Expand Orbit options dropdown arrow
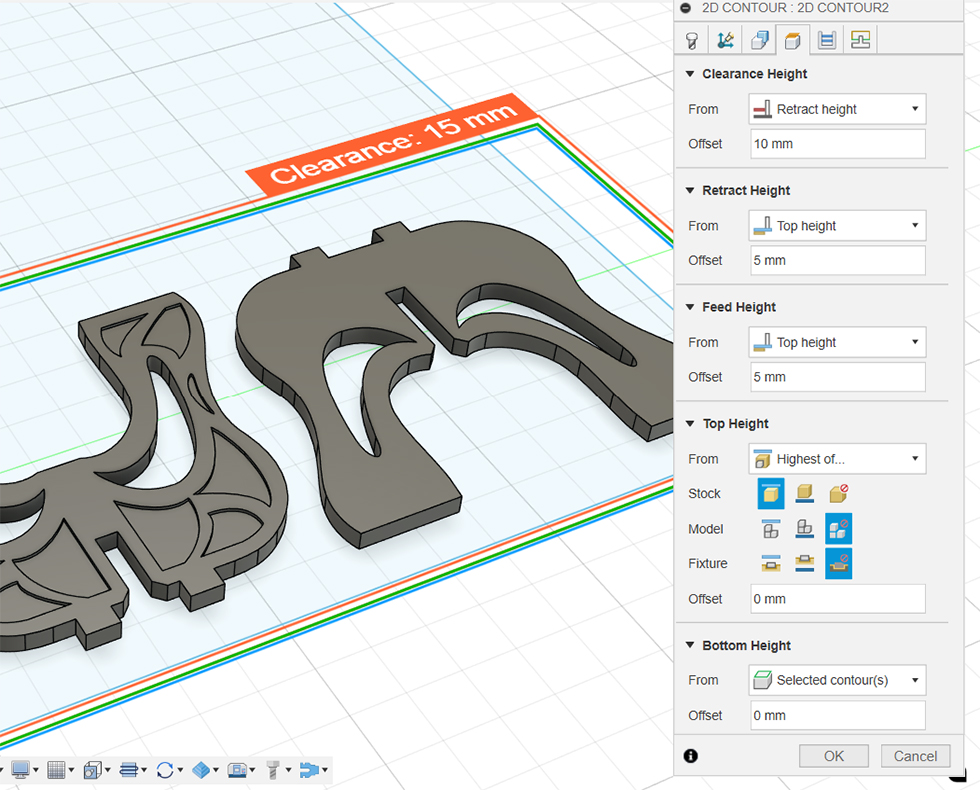 coord(180,770)
